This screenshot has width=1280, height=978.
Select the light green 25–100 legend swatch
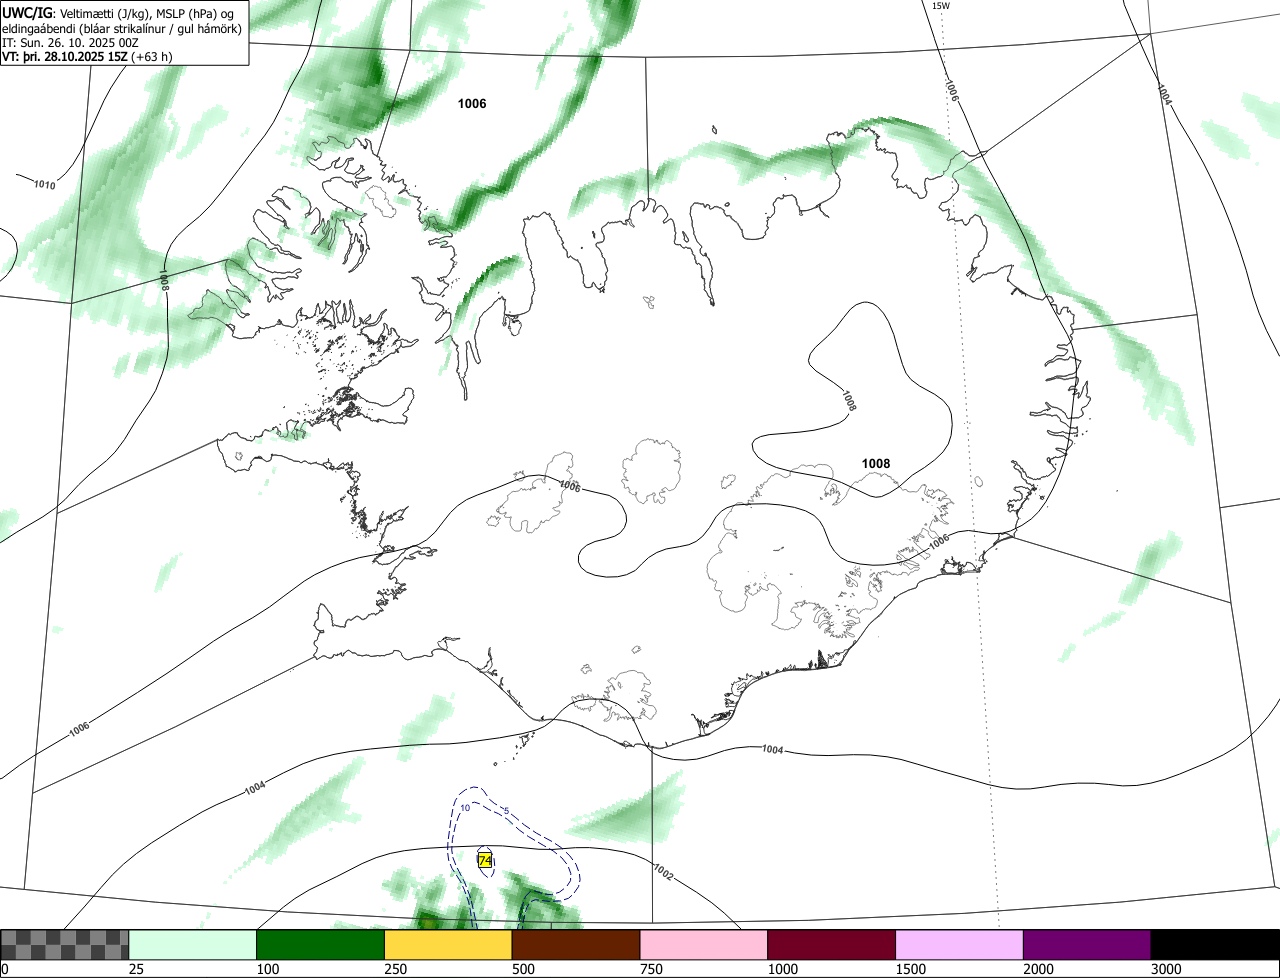tap(193, 945)
